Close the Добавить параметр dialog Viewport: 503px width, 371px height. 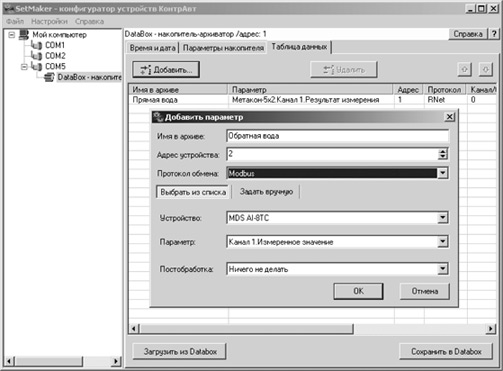449,117
